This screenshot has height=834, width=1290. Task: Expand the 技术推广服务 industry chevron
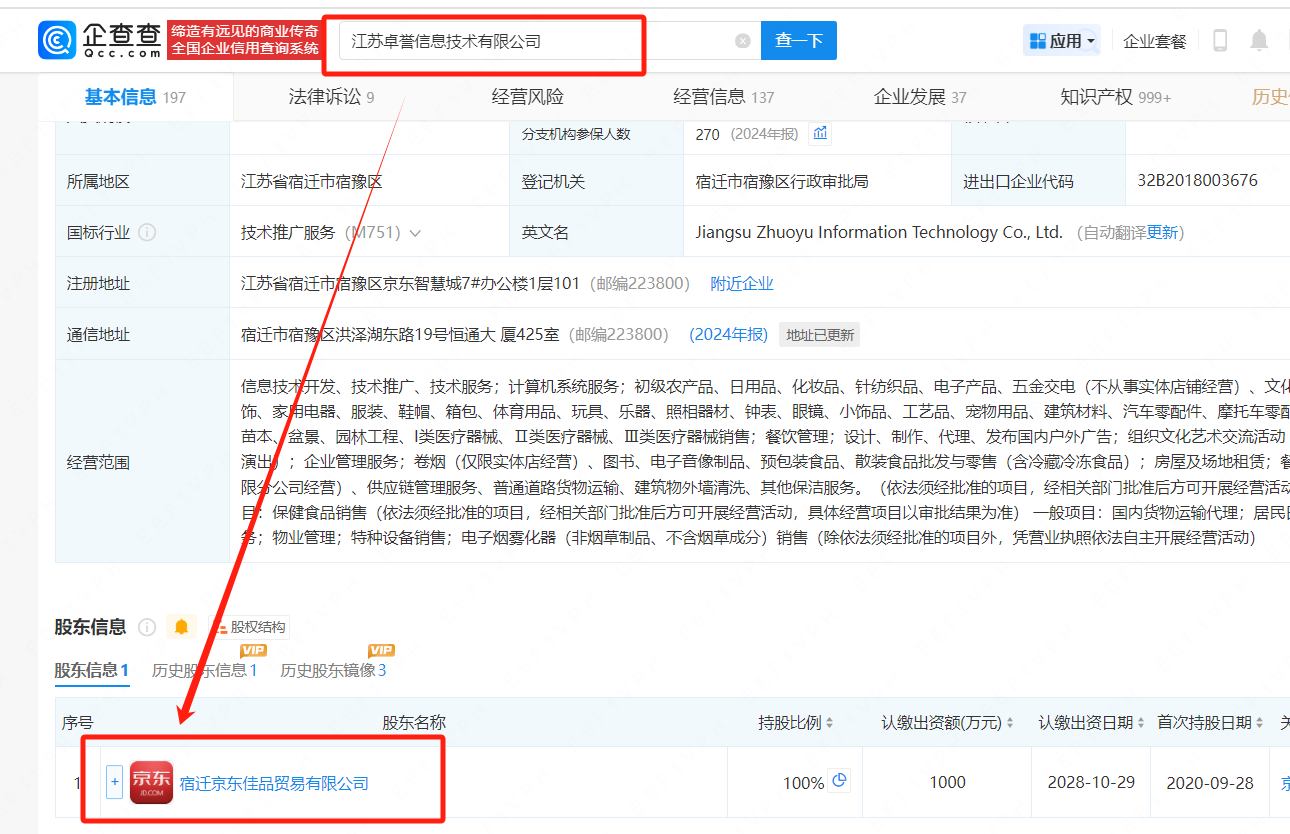click(415, 233)
